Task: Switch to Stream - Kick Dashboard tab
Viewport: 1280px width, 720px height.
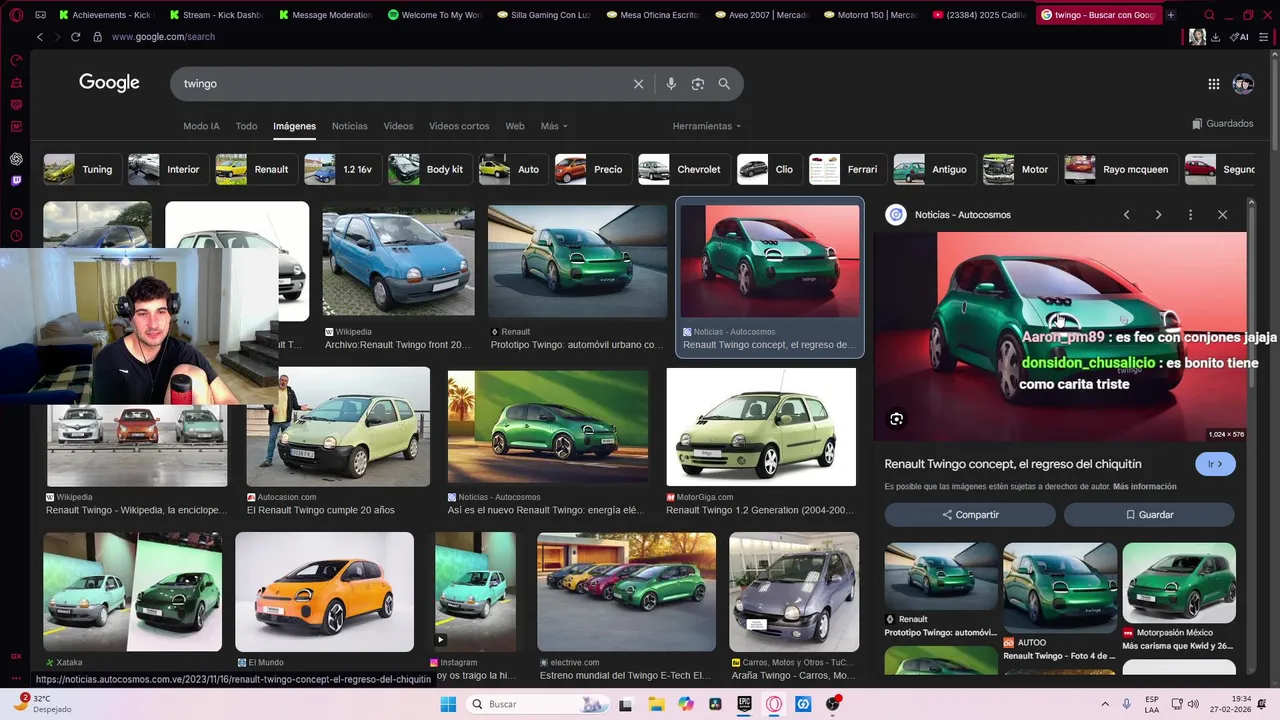Action: coord(215,15)
